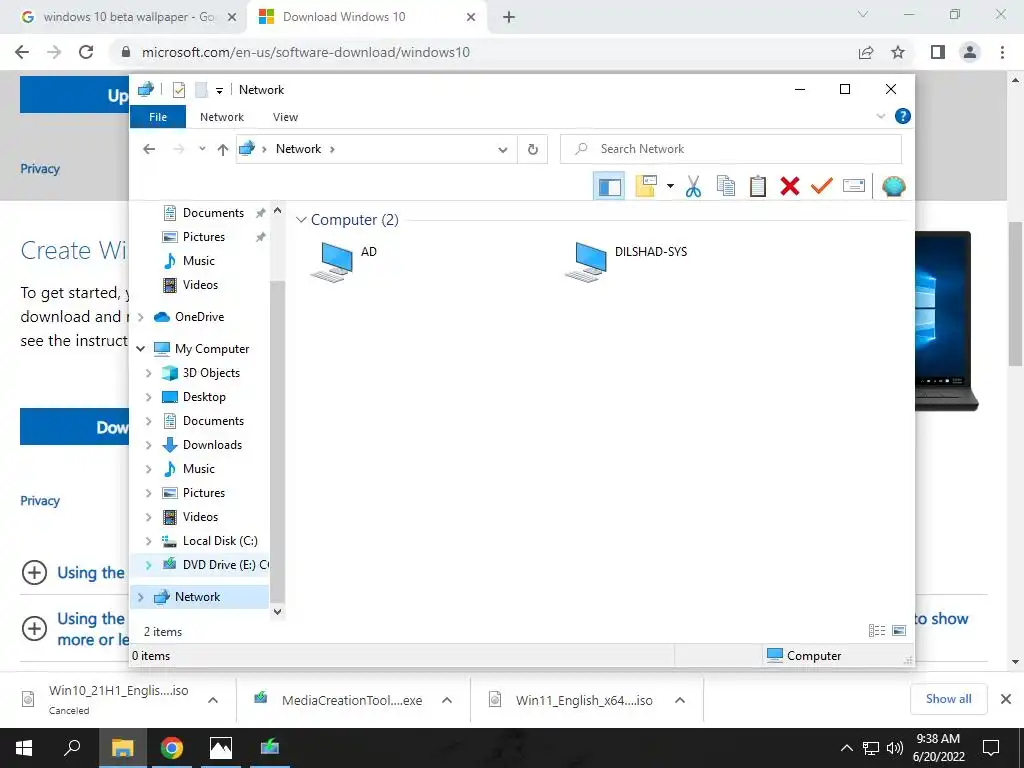Reload the Chrome page

(86, 52)
